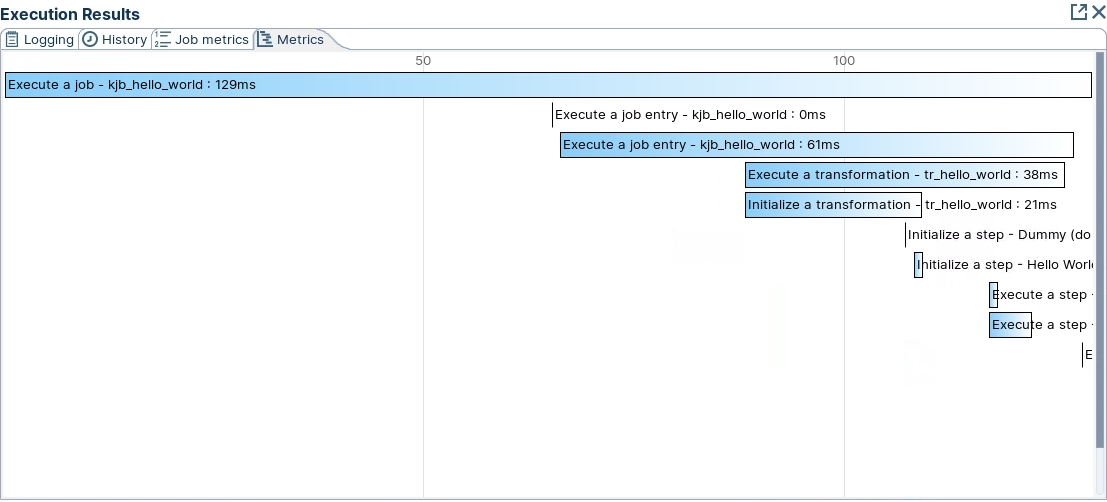The width and height of the screenshot is (1107, 502).
Task: Click the 50 label on the time axis
Action: coord(423,61)
